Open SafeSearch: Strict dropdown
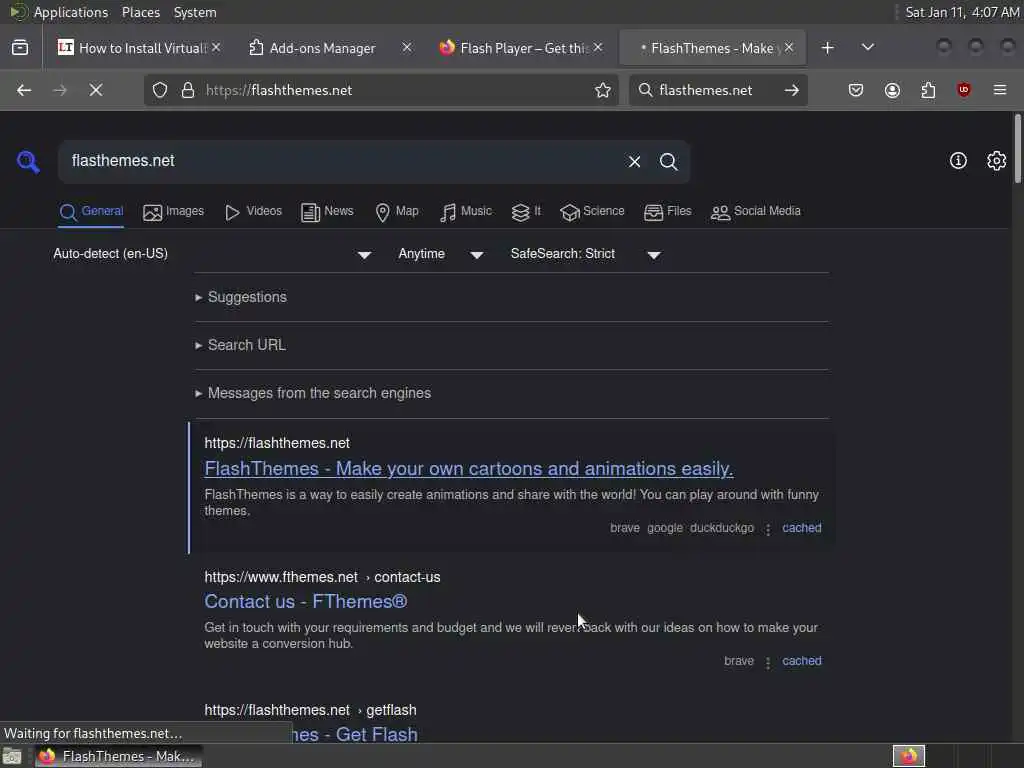The height and width of the screenshot is (768, 1024). pyautogui.click(x=586, y=254)
